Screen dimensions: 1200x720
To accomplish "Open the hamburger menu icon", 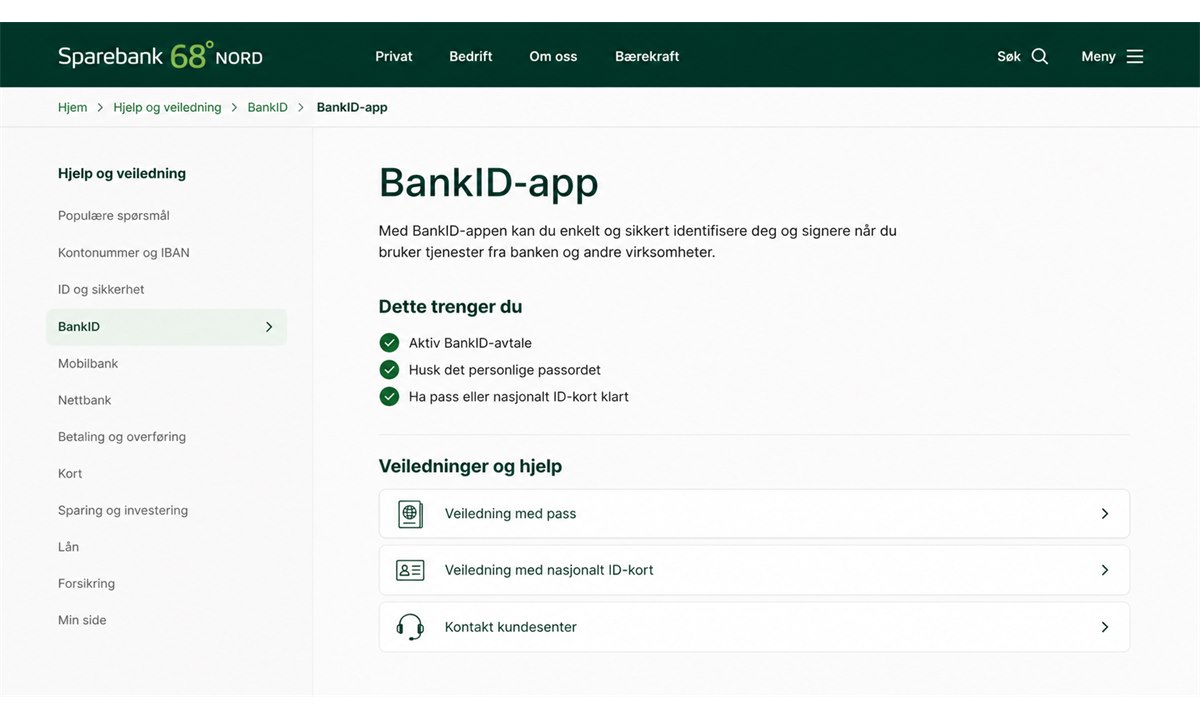I will 1135,56.
